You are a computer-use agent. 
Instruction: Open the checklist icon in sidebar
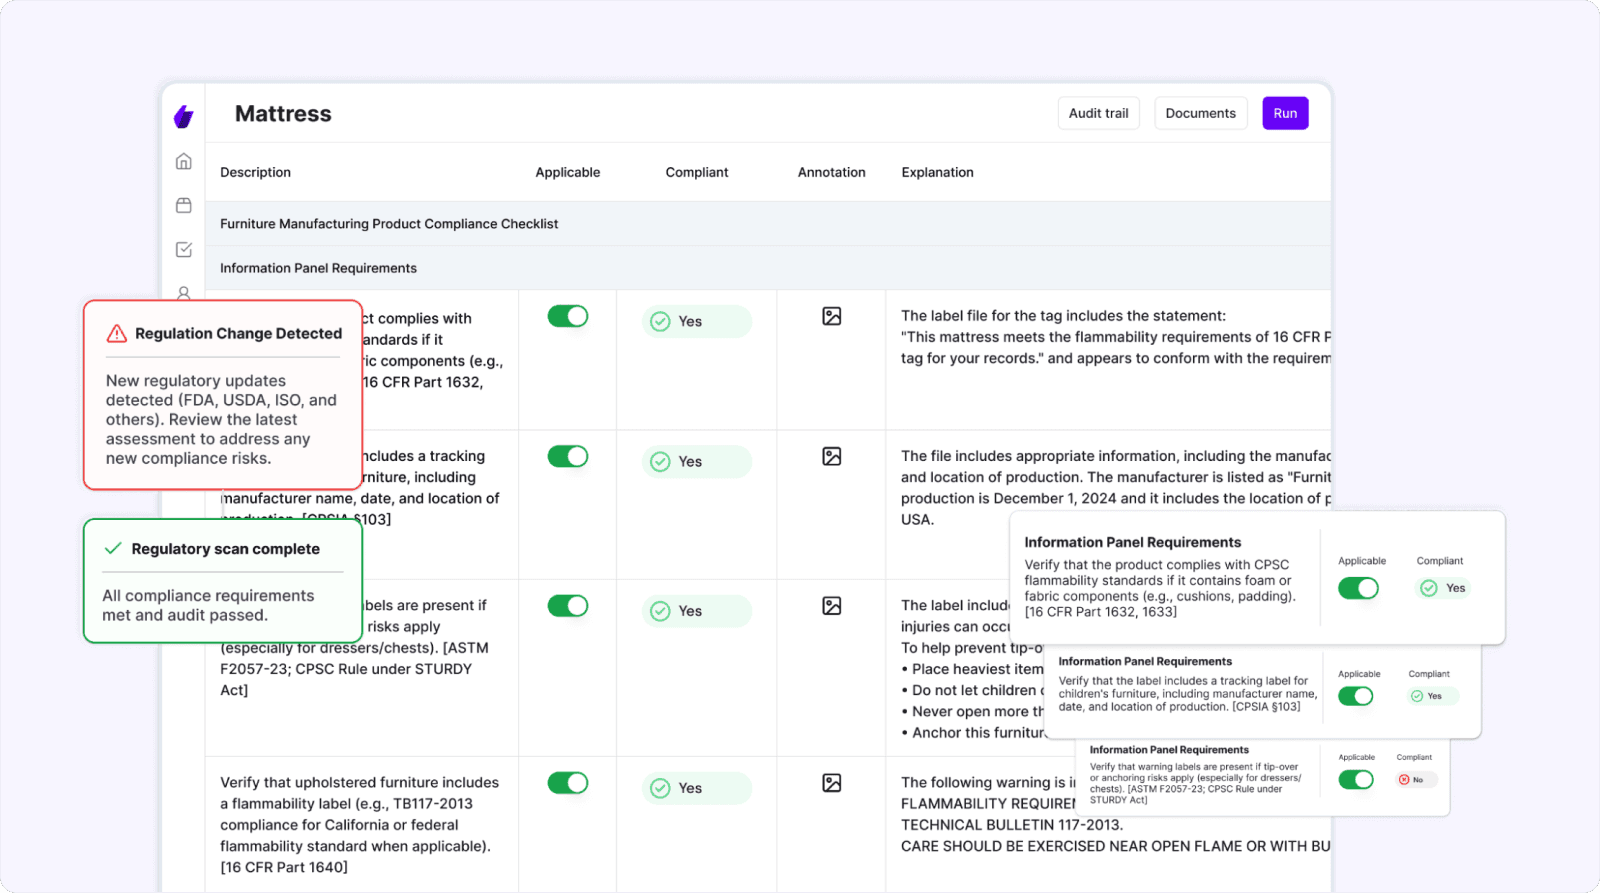(184, 249)
